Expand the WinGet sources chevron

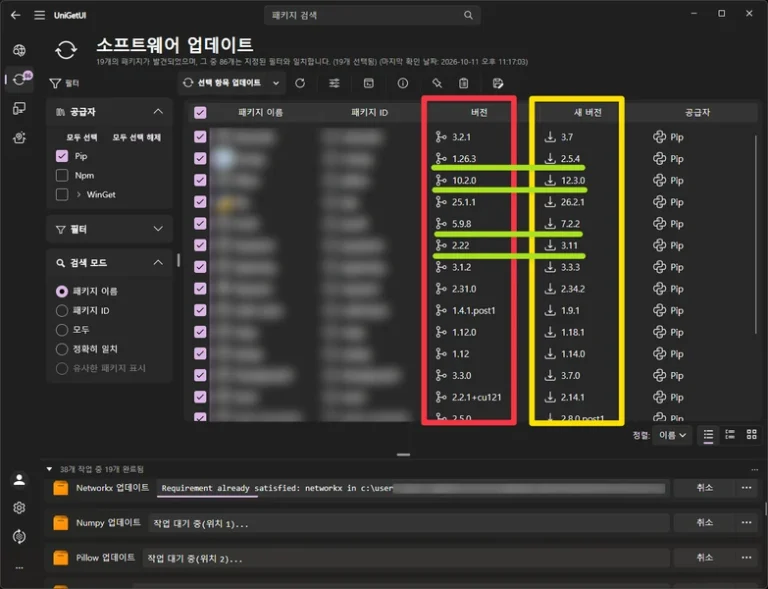coord(78,194)
